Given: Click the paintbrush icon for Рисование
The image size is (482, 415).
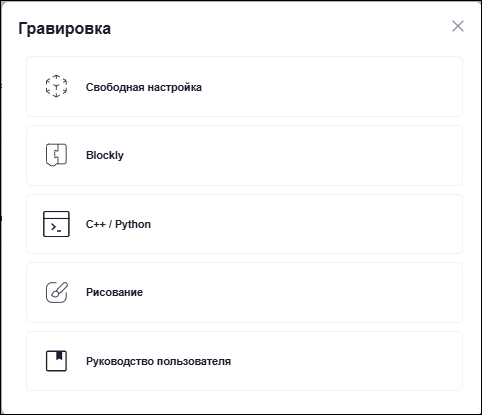Looking at the screenshot, I should point(56,292).
